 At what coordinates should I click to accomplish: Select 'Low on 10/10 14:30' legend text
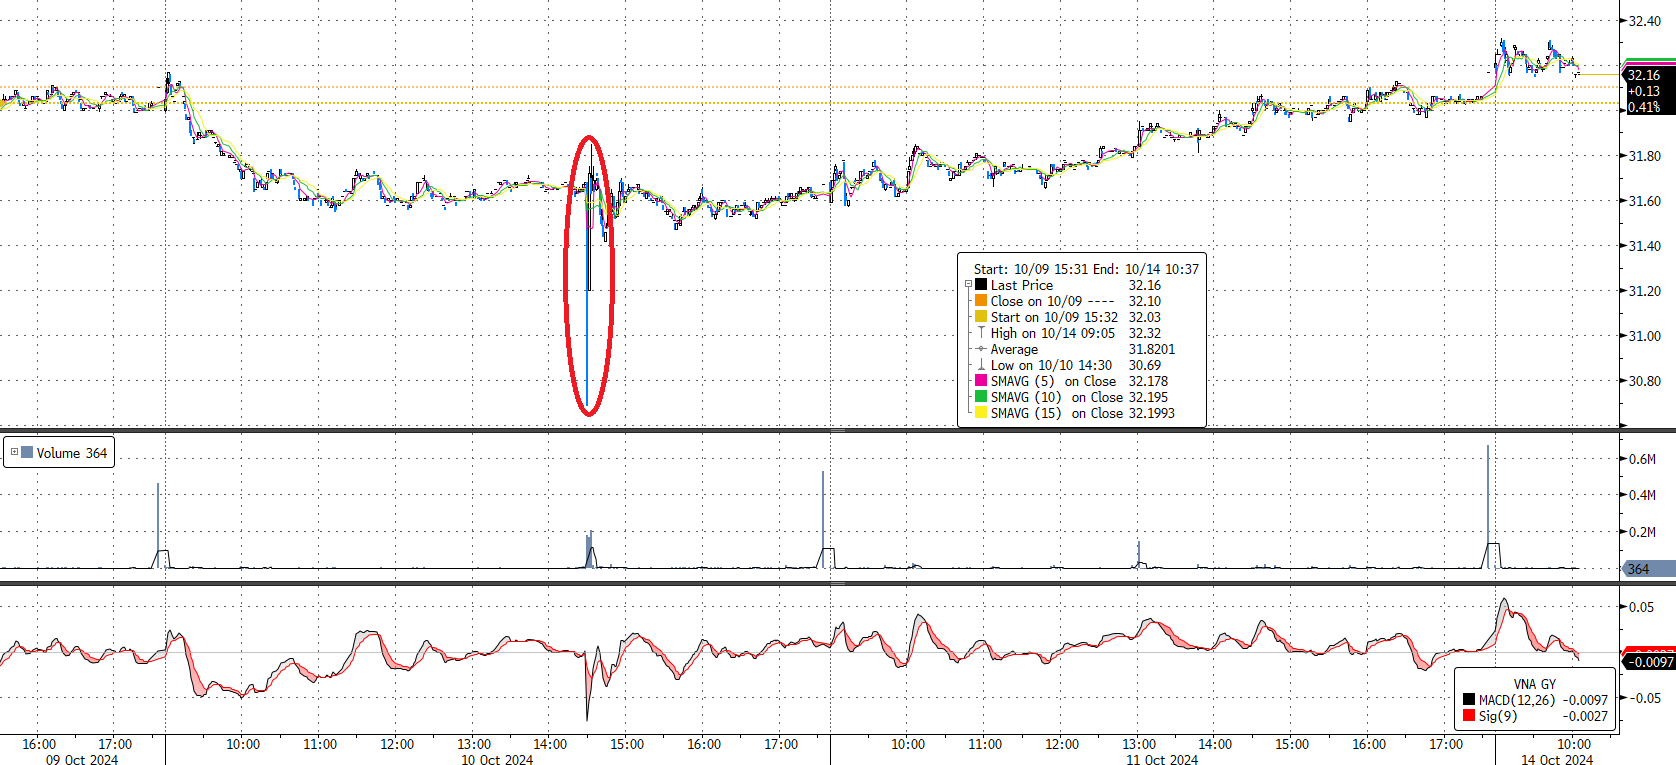point(1051,365)
